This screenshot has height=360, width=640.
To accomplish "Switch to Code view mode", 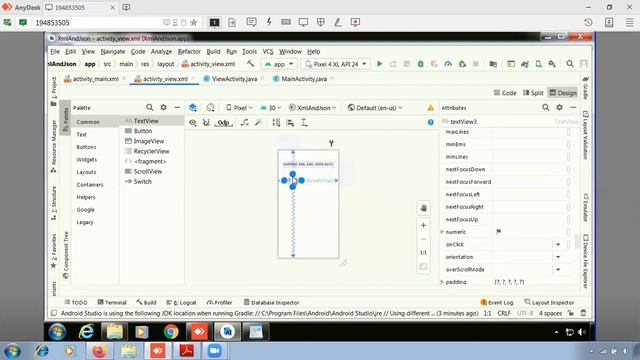I will [x=505, y=93].
